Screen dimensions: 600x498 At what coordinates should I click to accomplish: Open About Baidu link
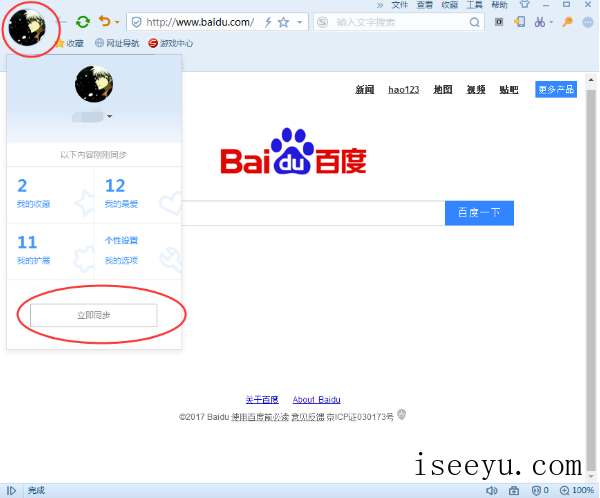coord(316,400)
